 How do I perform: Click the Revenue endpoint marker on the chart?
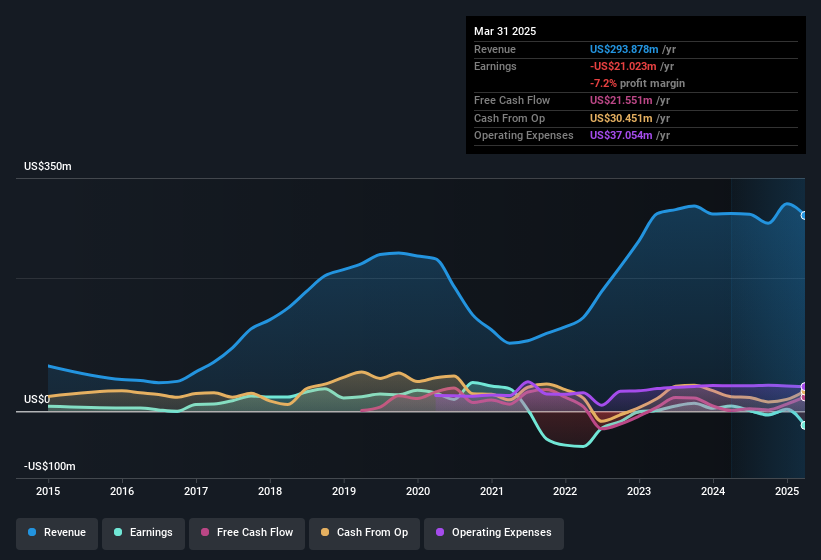click(804, 215)
